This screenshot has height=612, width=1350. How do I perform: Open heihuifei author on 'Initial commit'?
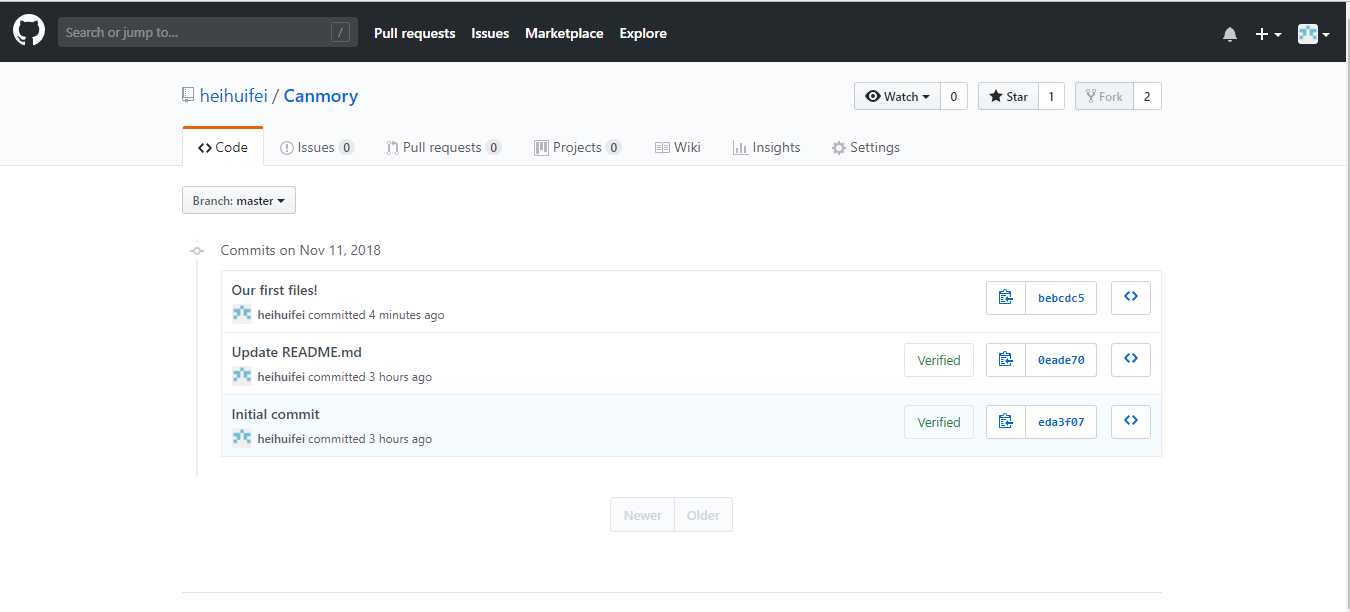point(281,439)
